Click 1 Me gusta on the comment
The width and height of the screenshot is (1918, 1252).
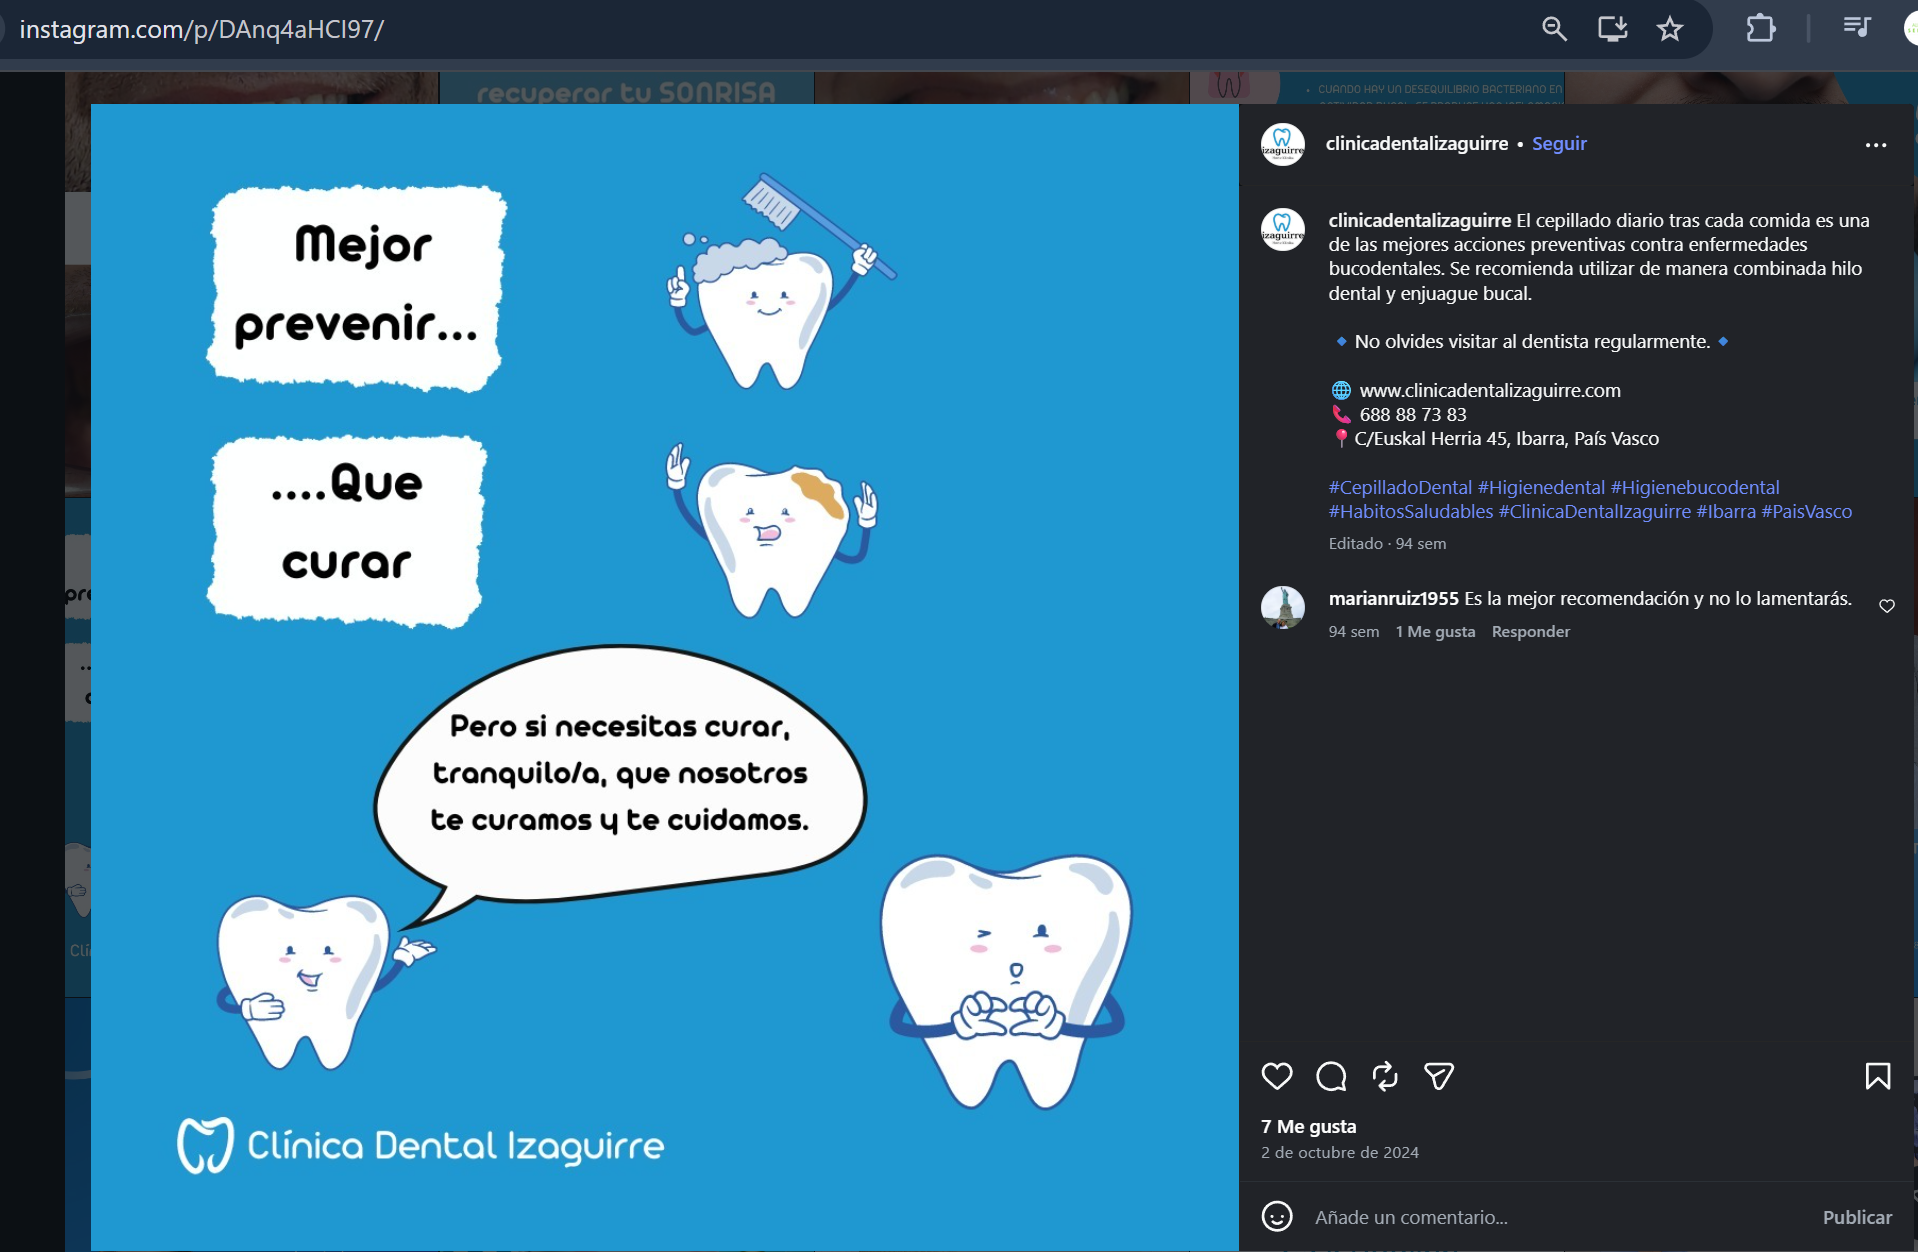1435,631
